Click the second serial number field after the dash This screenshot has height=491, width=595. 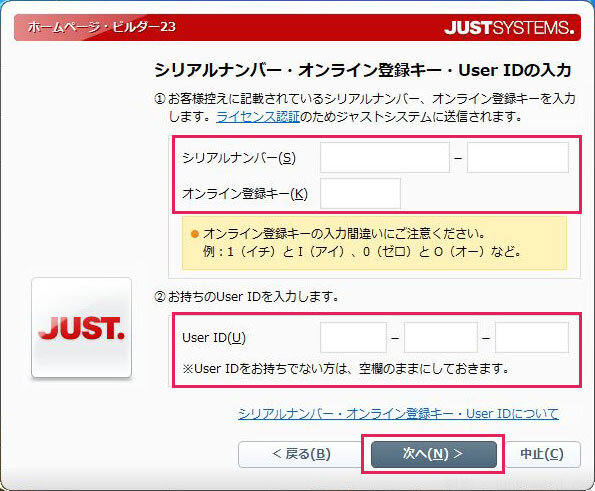tap(518, 157)
